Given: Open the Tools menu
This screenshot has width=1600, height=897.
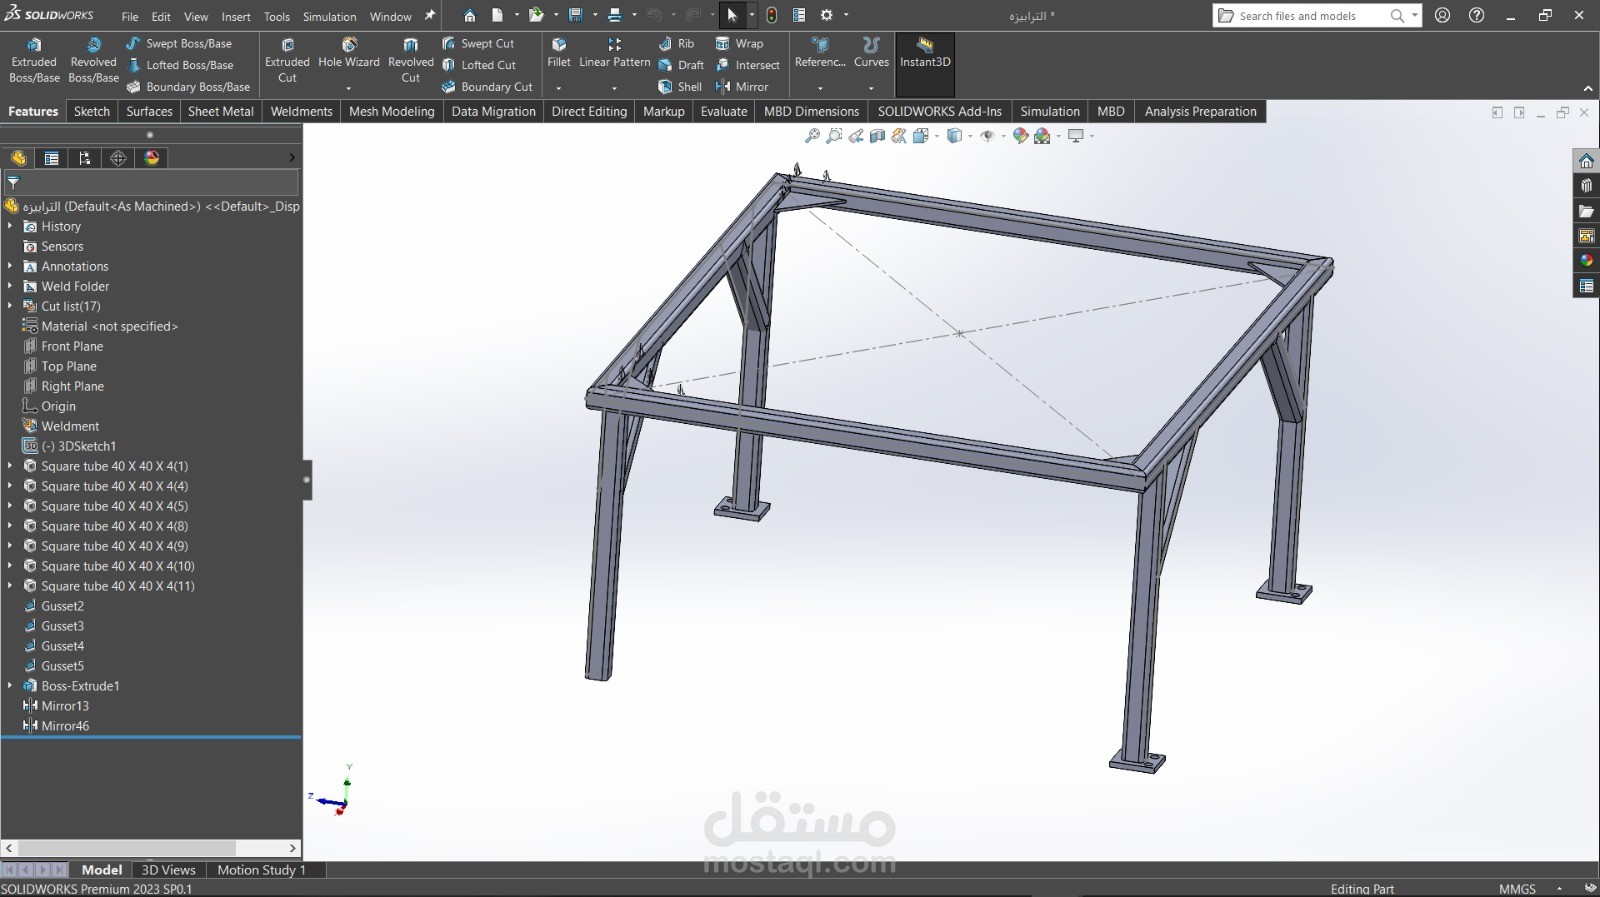Looking at the screenshot, I should [x=277, y=16].
